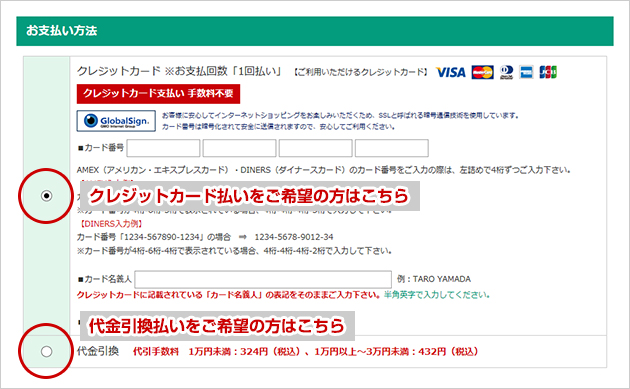Click the カード名義人 cardholder name field

point(263,279)
